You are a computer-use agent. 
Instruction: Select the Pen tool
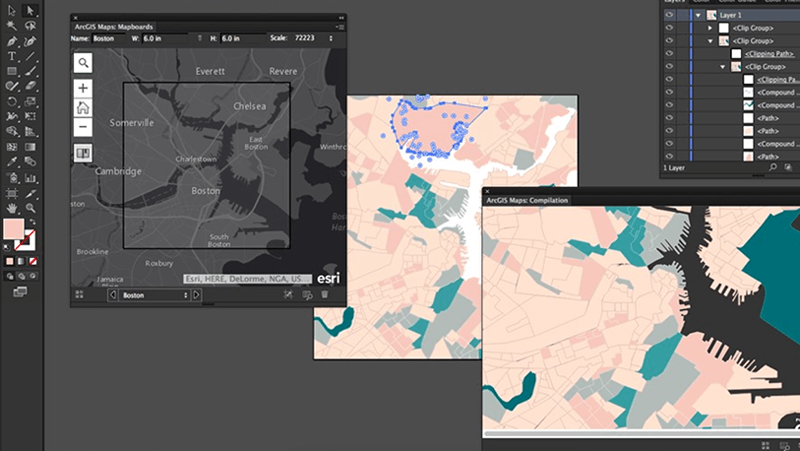[11, 41]
